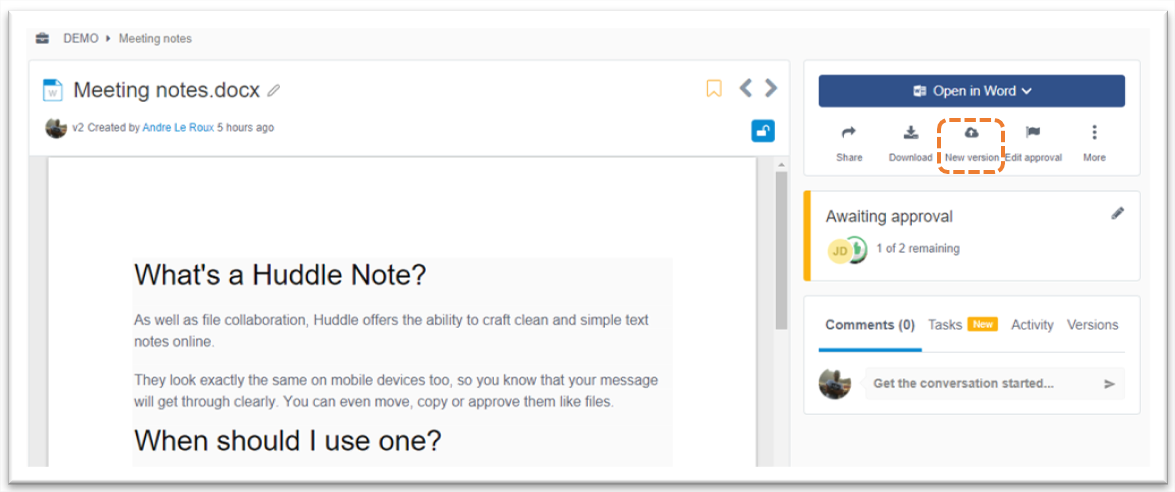
Task: Click the Open in Word button
Action: point(971,91)
